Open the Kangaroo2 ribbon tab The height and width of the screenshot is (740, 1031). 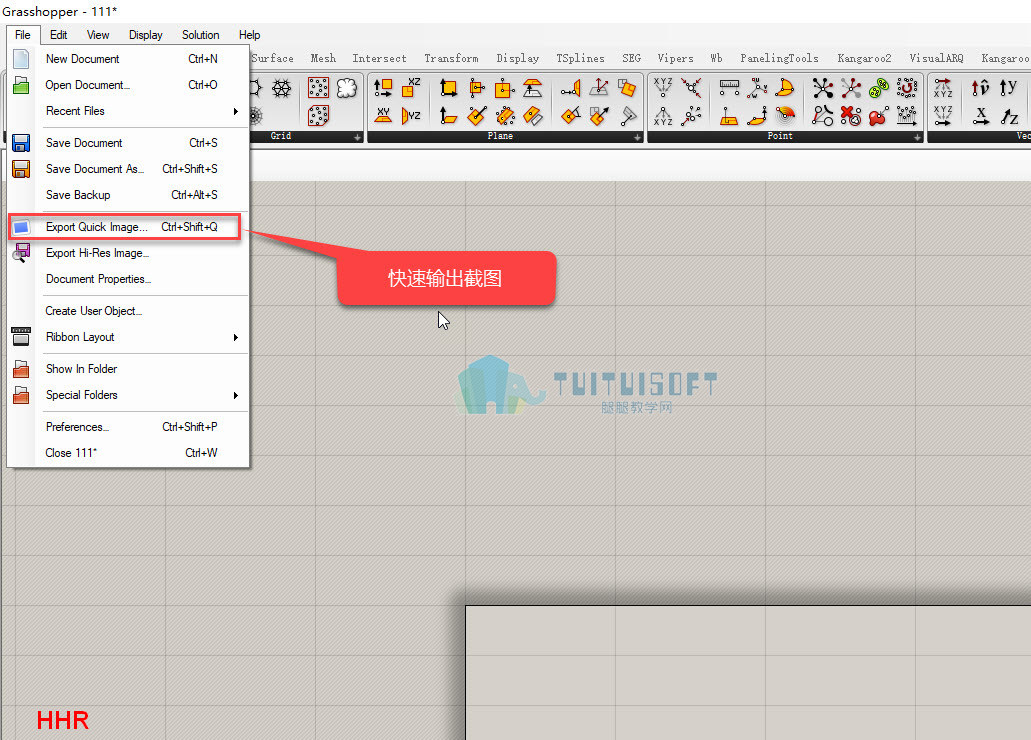[x=864, y=58]
